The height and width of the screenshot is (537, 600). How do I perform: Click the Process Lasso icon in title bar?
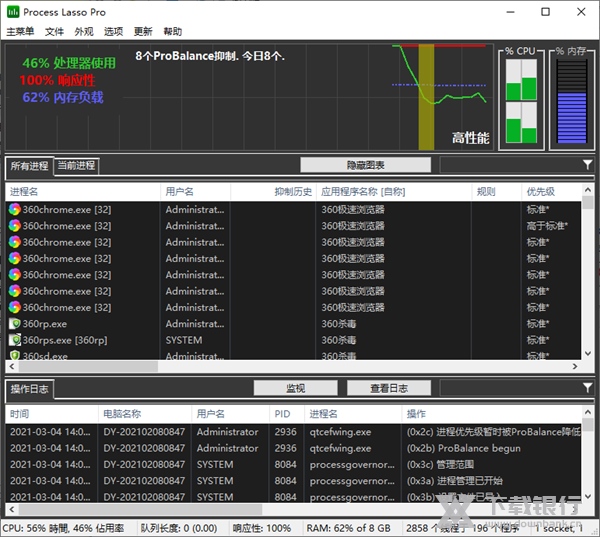click(11, 12)
